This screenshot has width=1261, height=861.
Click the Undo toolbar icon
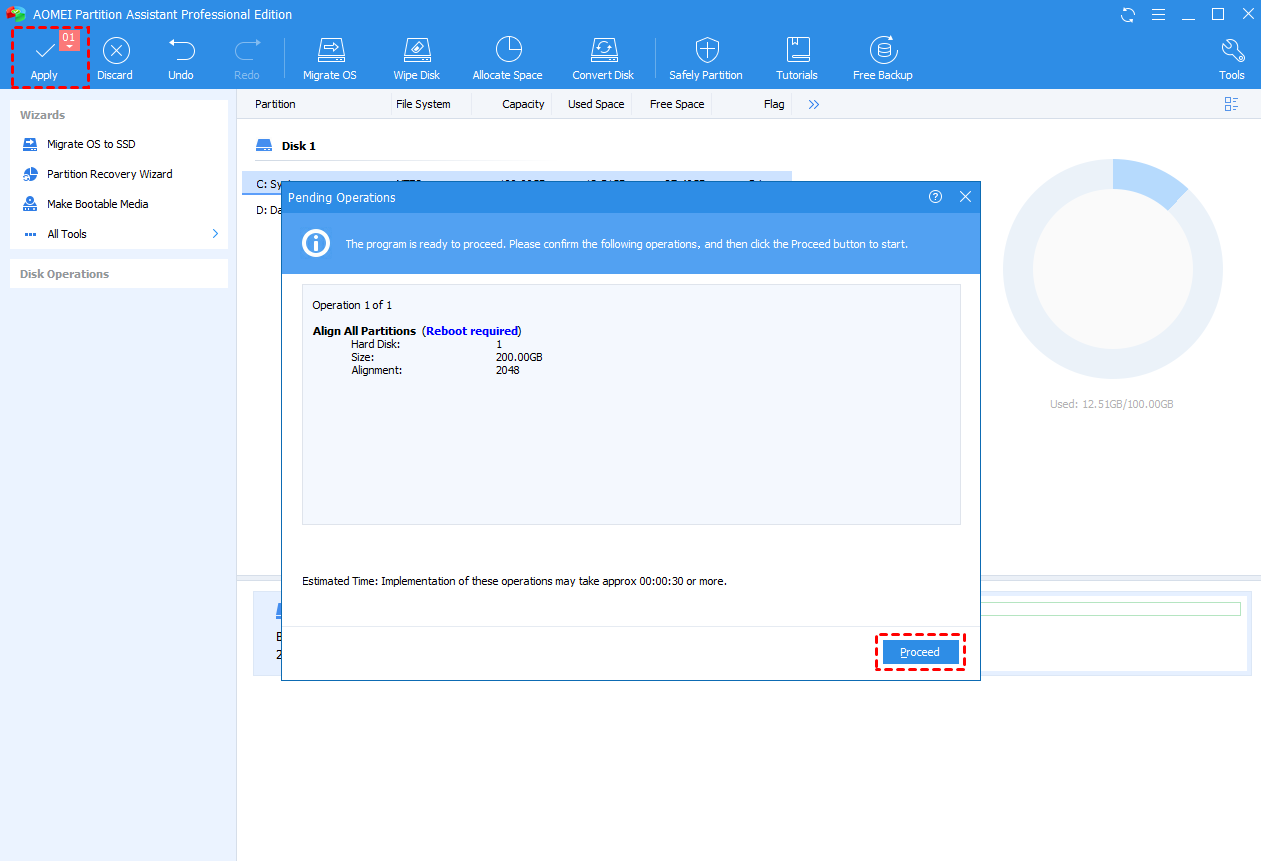click(x=181, y=49)
